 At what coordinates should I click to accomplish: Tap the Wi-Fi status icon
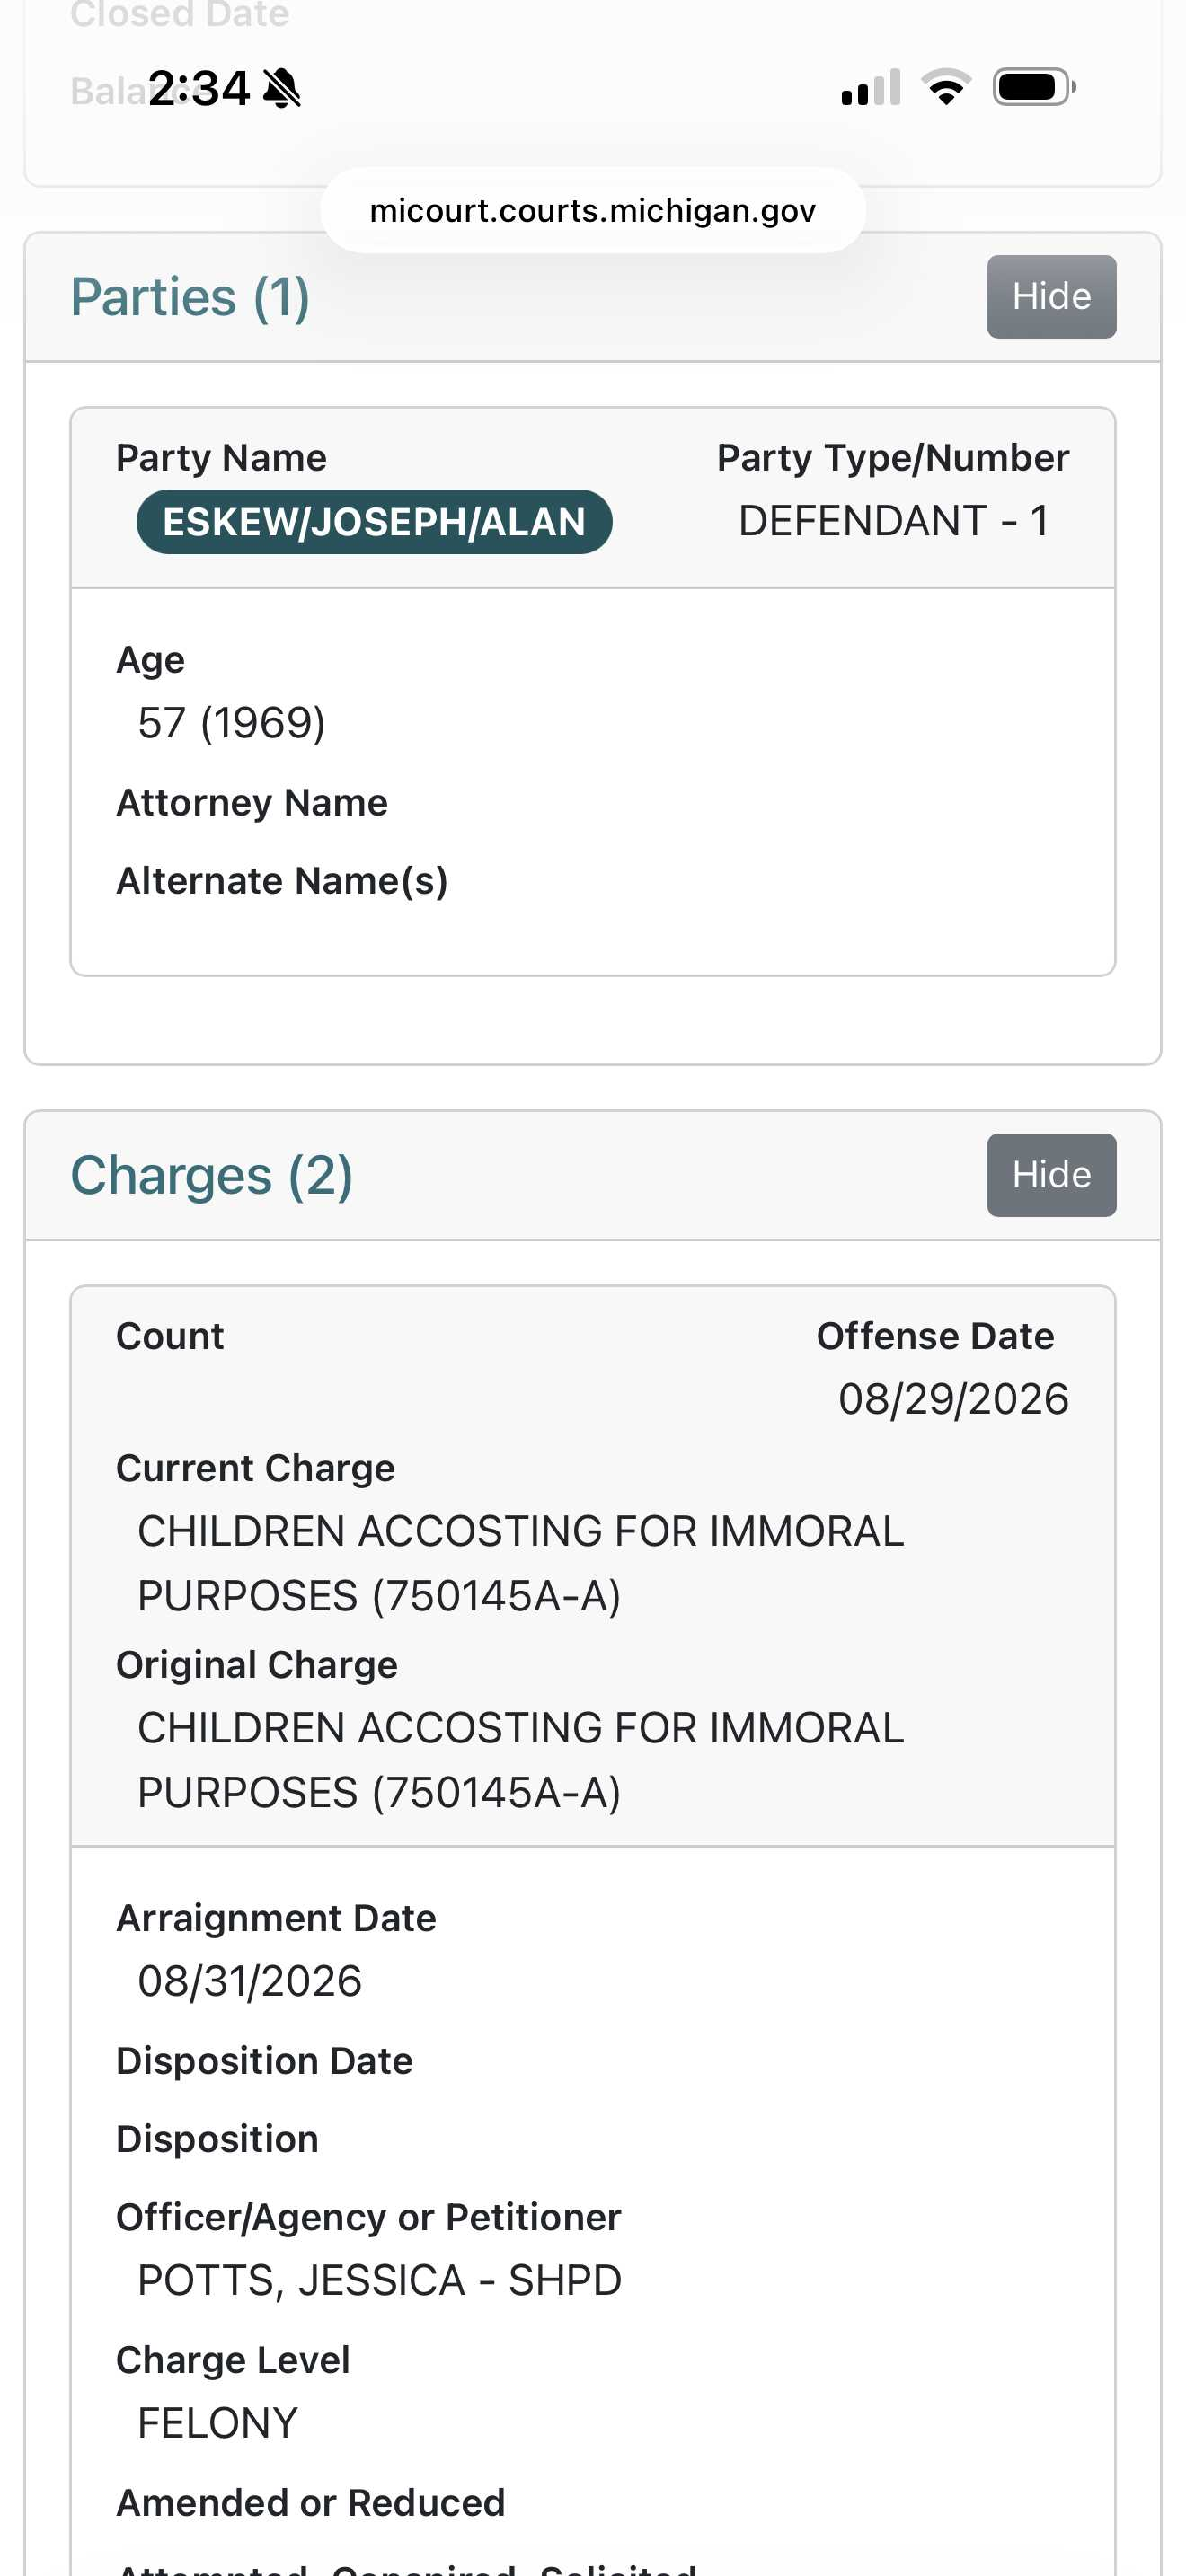pos(946,87)
